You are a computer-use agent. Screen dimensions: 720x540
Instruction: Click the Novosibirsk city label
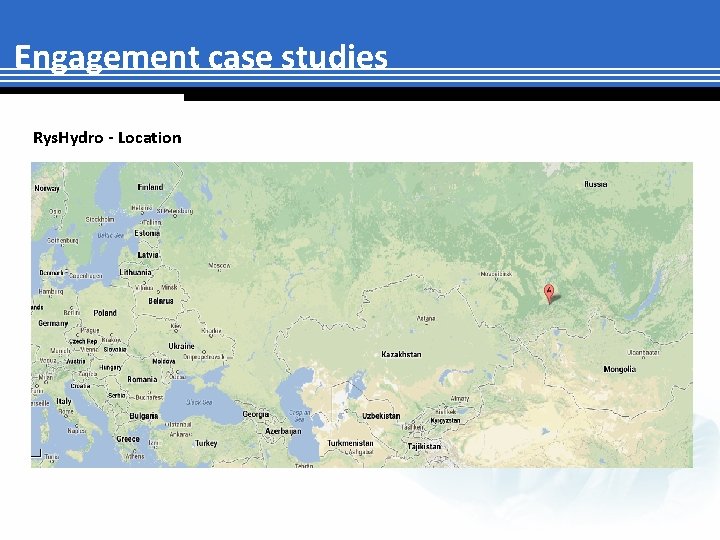(x=496, y=274)
